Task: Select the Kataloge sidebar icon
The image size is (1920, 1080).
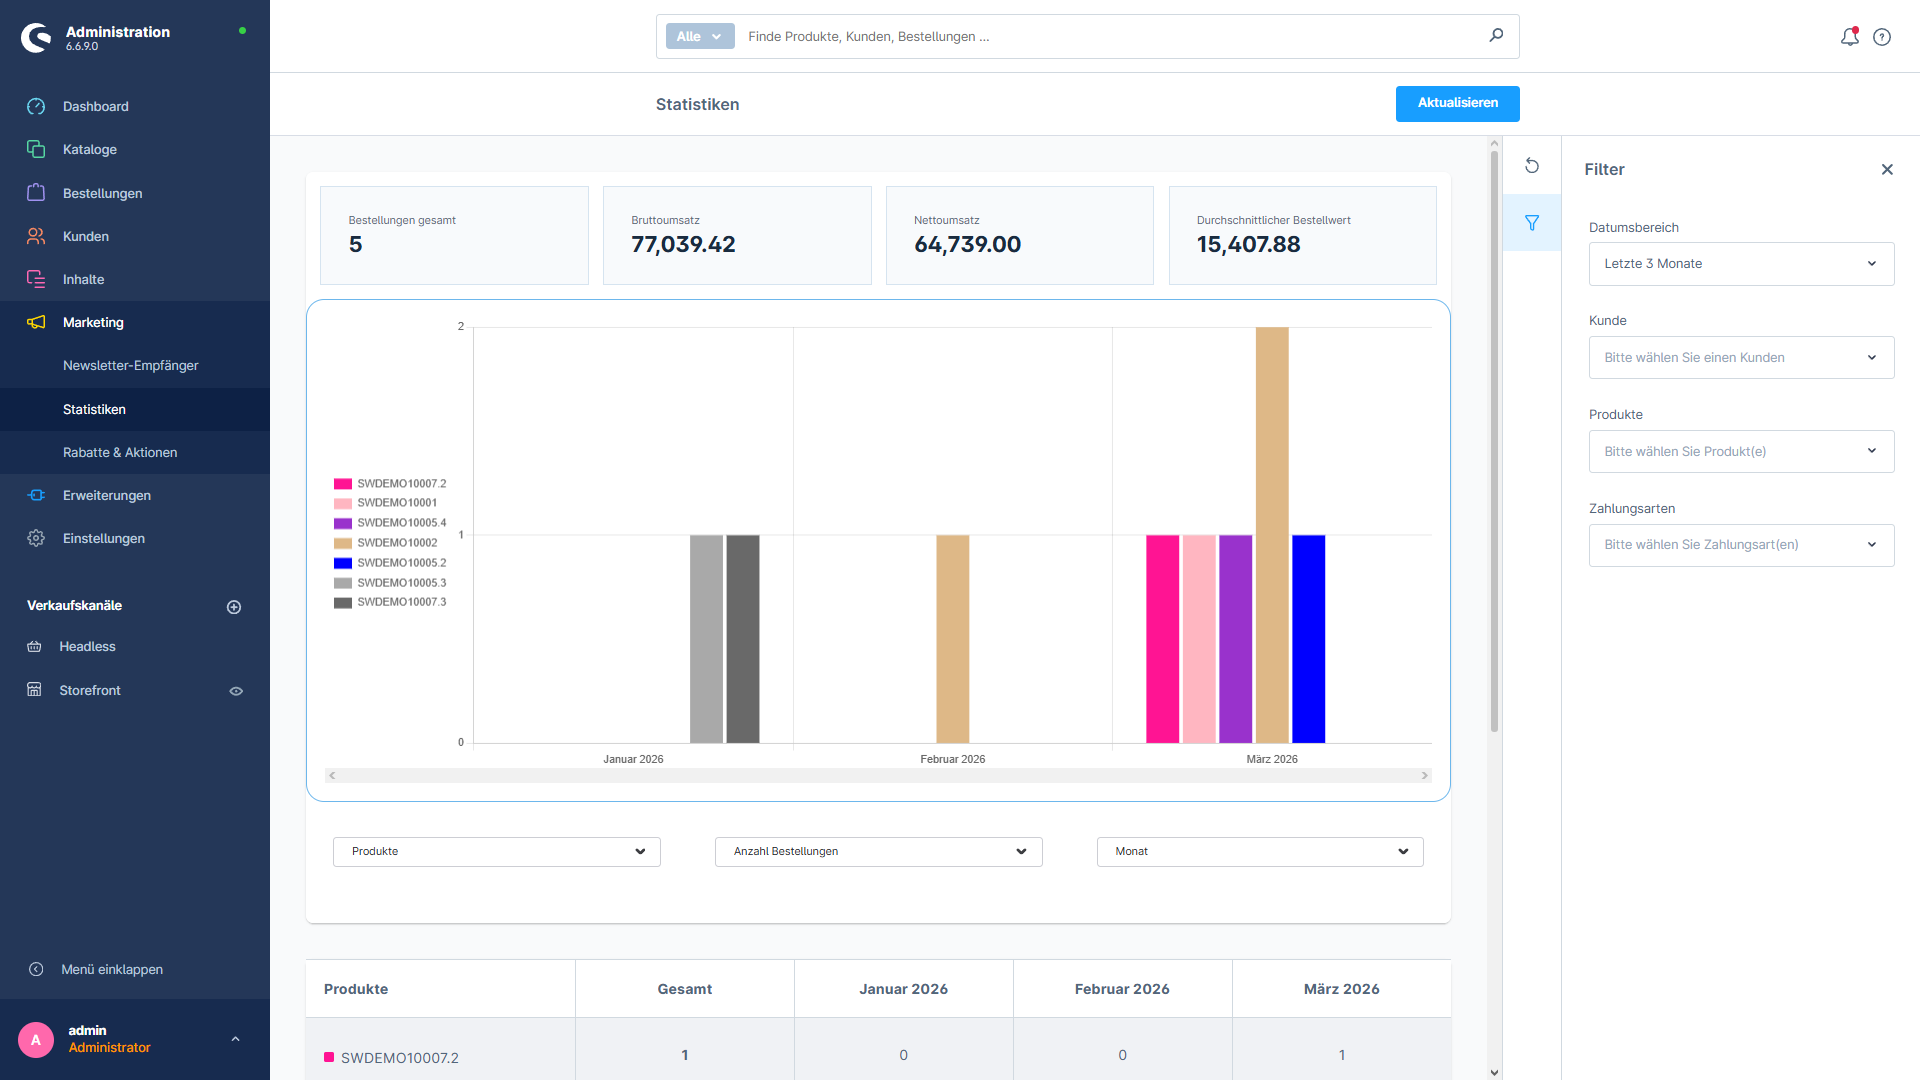Action: pyautogui.click(x=36, y=149)
